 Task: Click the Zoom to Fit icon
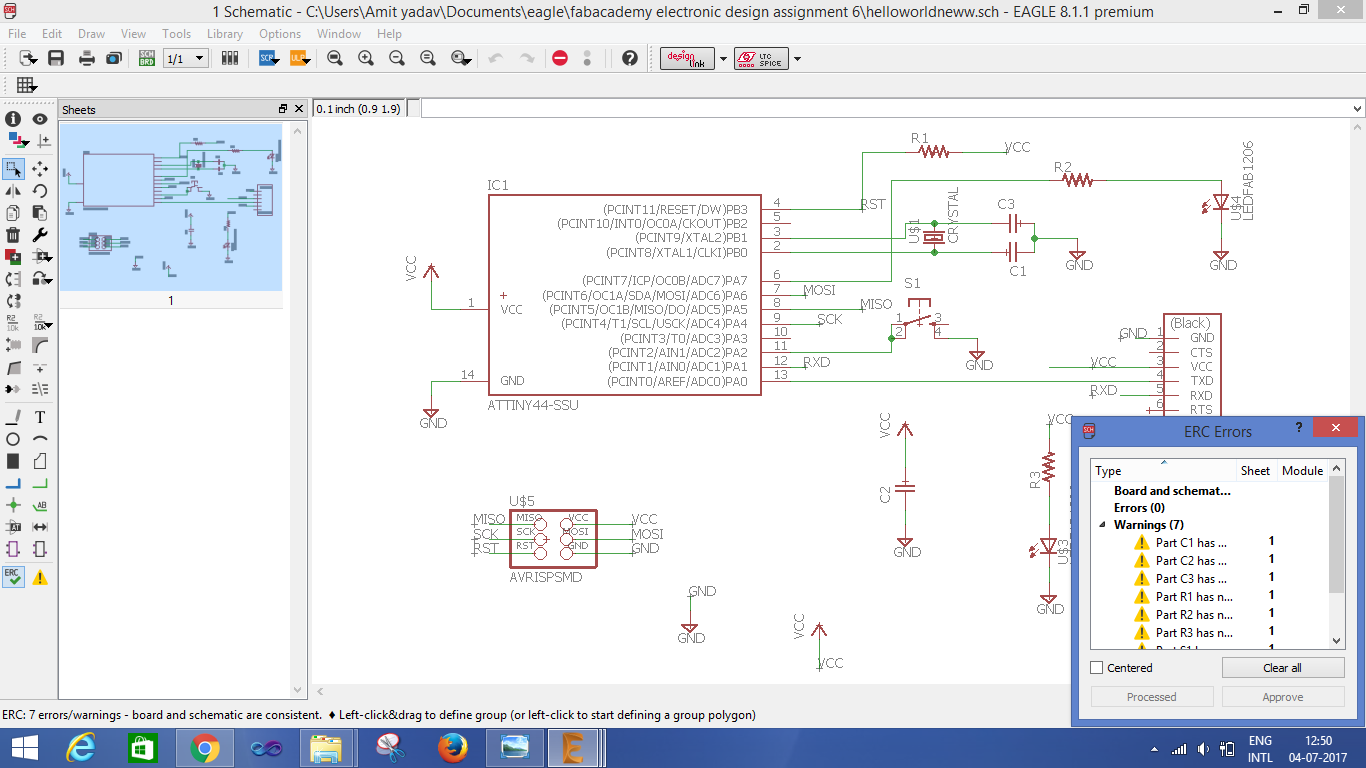click(x=335, y=58)
